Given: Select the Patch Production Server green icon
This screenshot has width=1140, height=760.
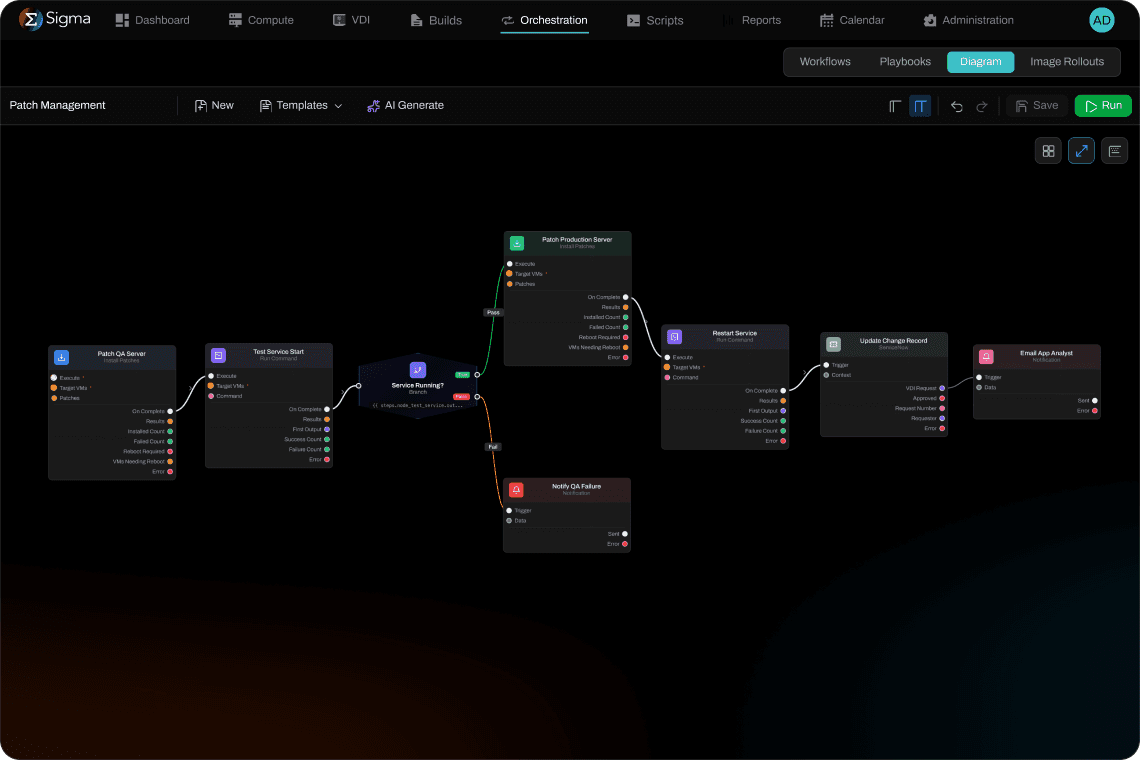Looking at the screenshot, I should point(517,243).
